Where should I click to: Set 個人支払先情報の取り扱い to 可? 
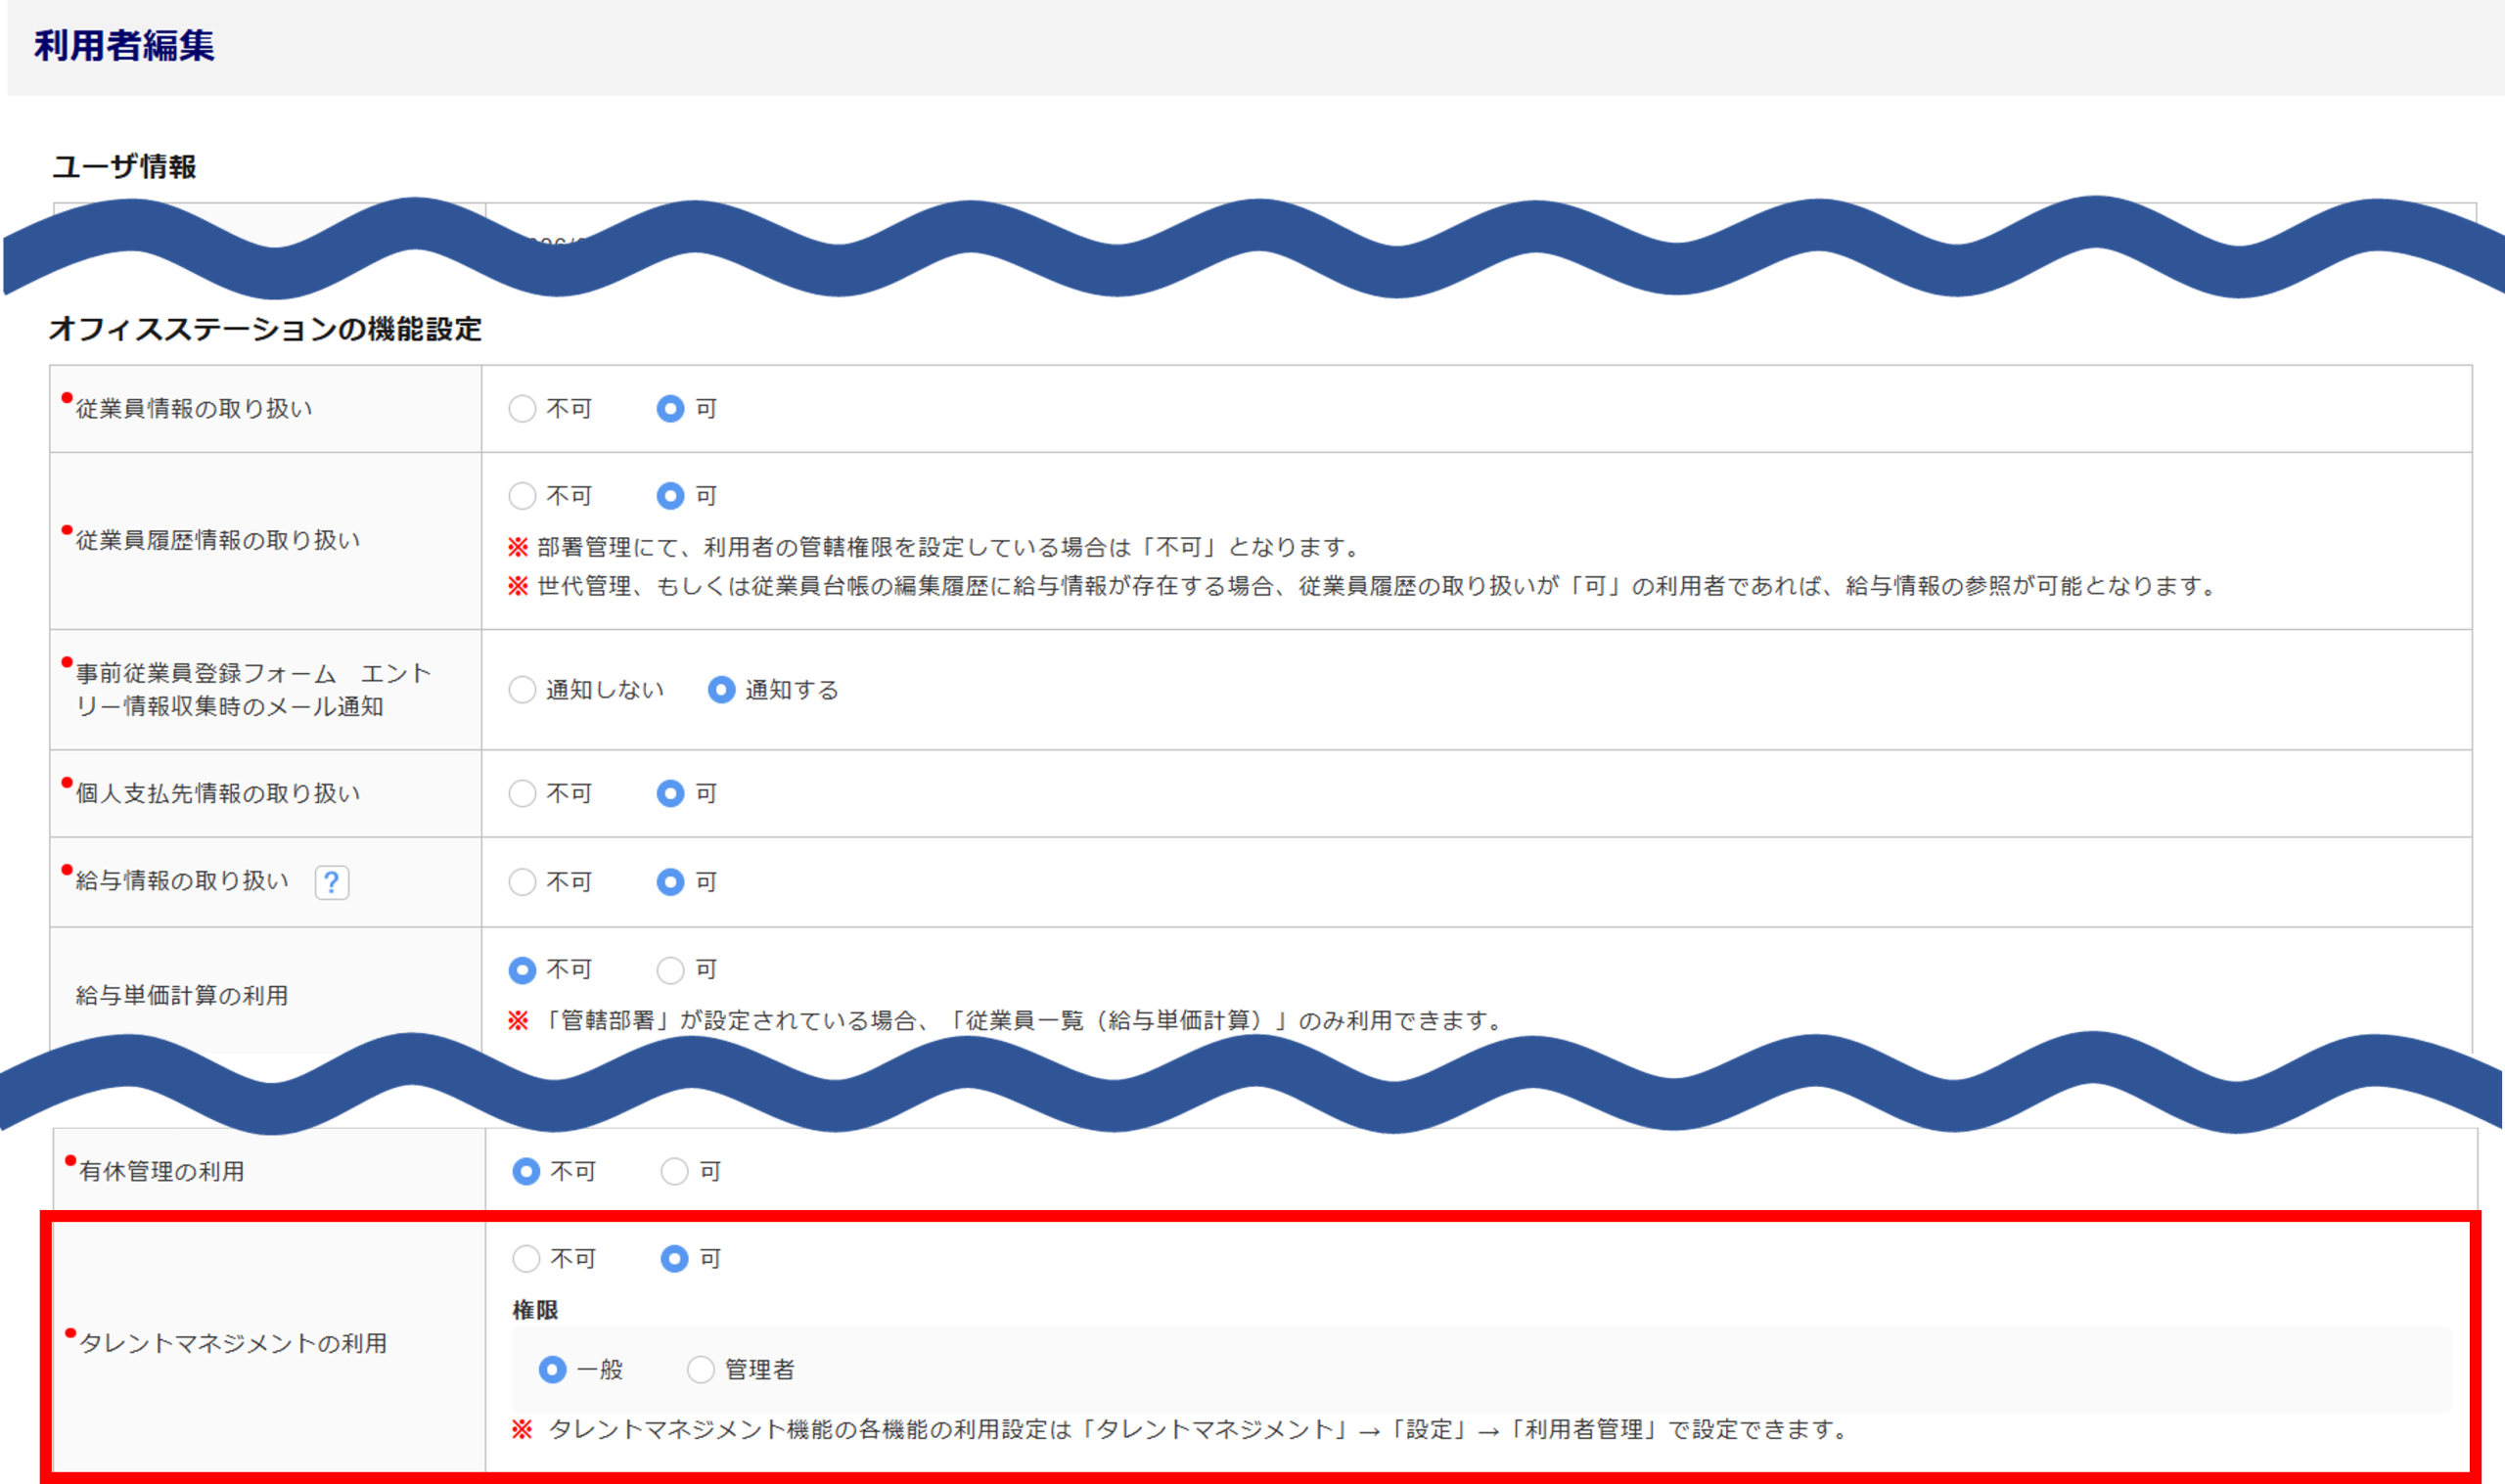click(x=670, y=793)
